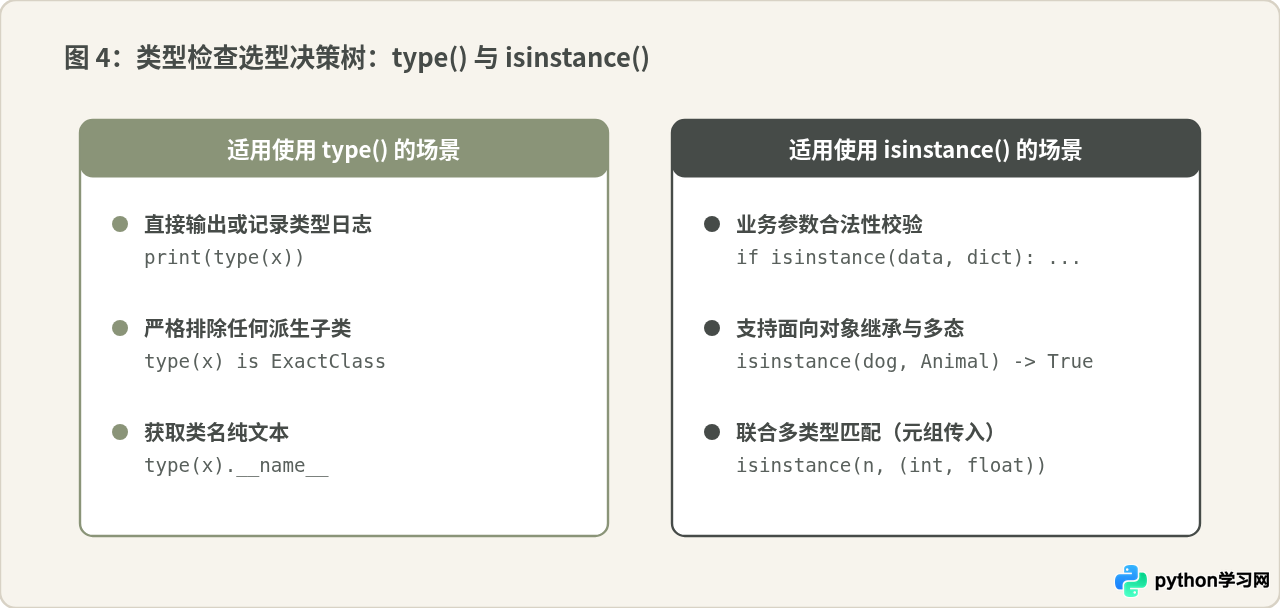
Task: Click the Python logo icon
Action: (1131, 580)
